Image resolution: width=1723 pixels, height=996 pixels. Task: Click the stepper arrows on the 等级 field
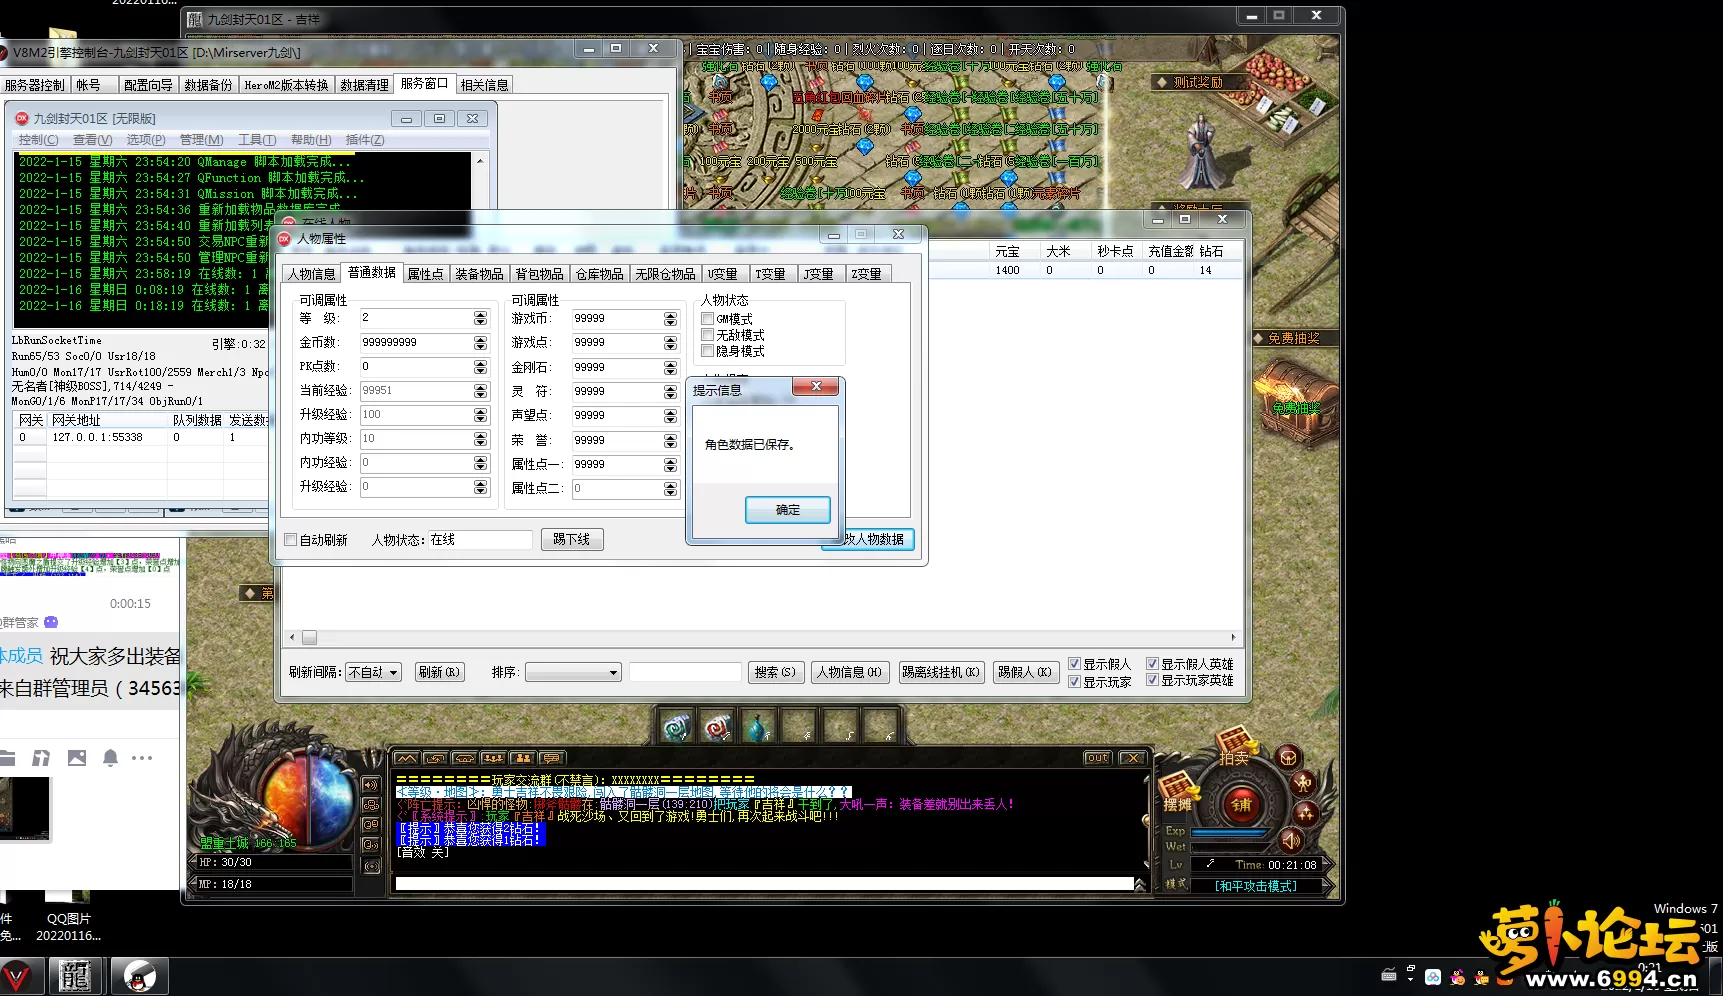[x=480, y=318]
